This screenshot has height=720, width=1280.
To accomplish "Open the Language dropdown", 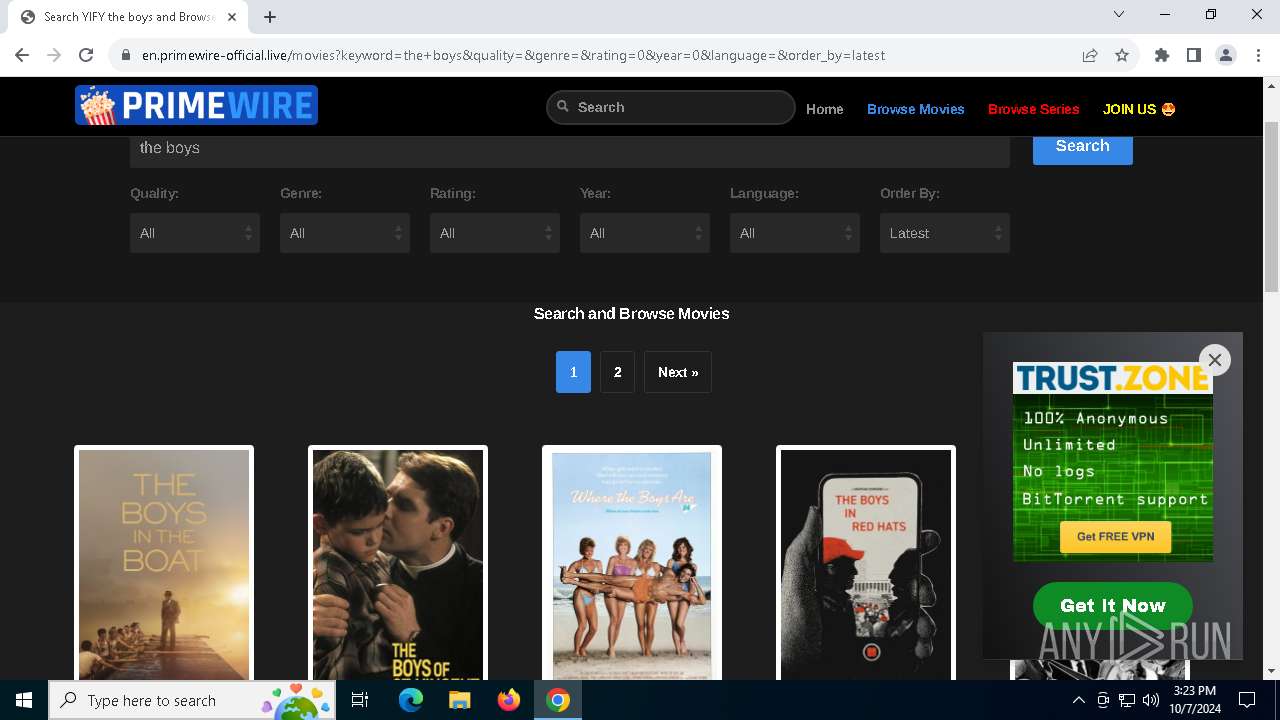I will point(795,233).
